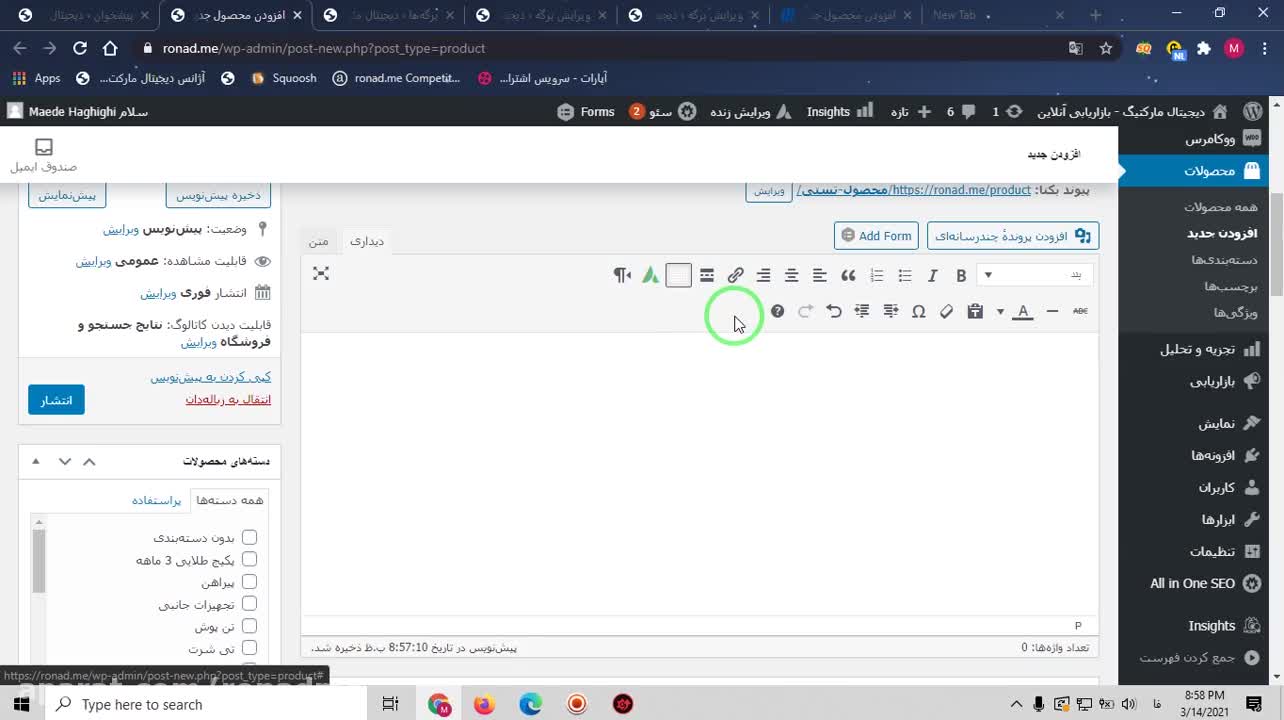Tick the 'پیراهن' category checkbox
This screenshot has height=720, width=1284.
click(x=249, y=582)
